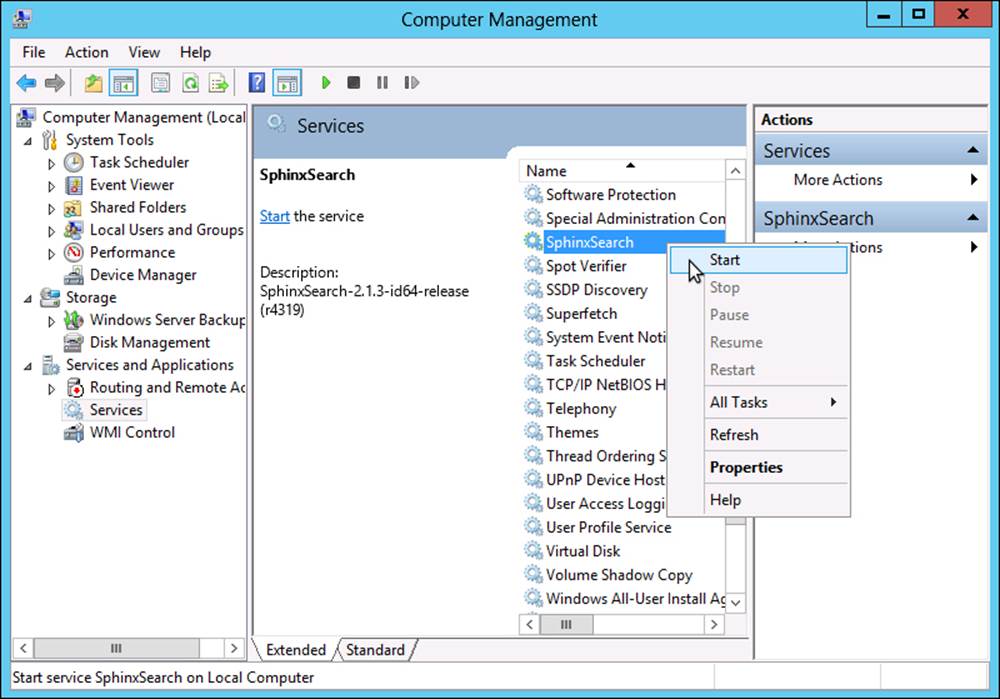Click services list scroll up arrow

(735, 171)
